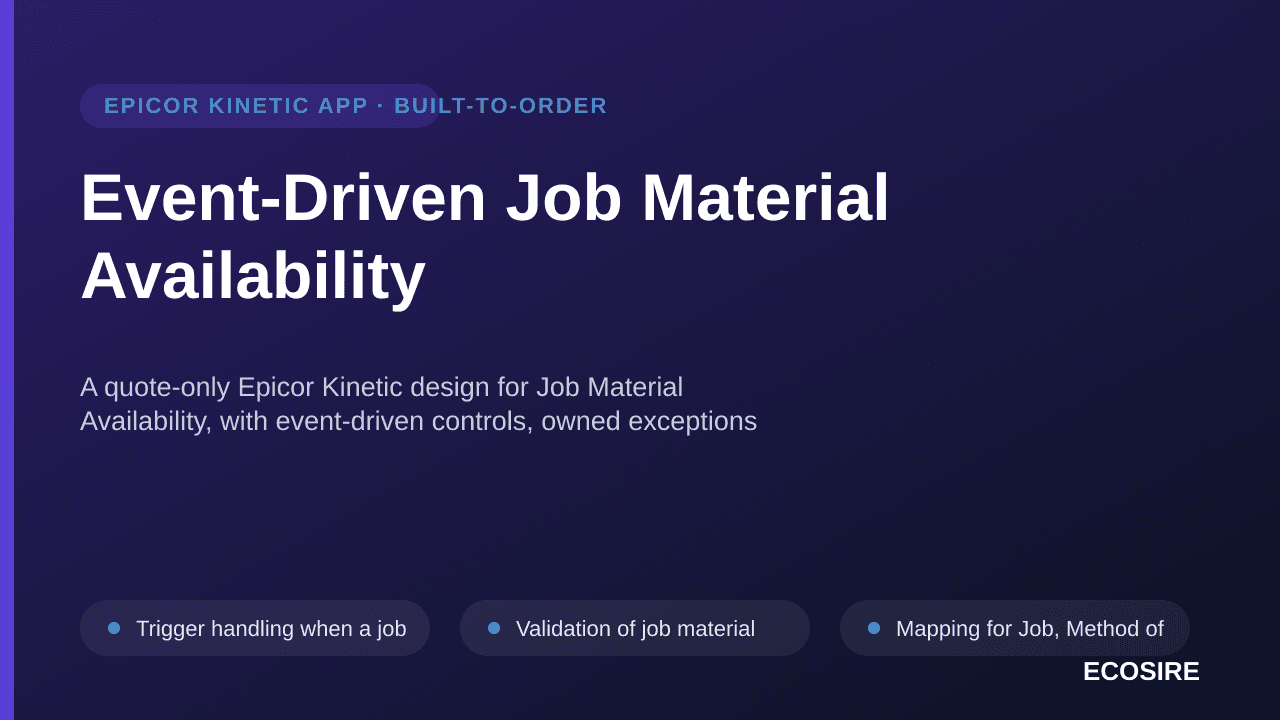Viewport: 1280px width, 720px height.
Task: Select the 'Mapping for Job, Method of' pill
Action: click(x=1015, y=628)
